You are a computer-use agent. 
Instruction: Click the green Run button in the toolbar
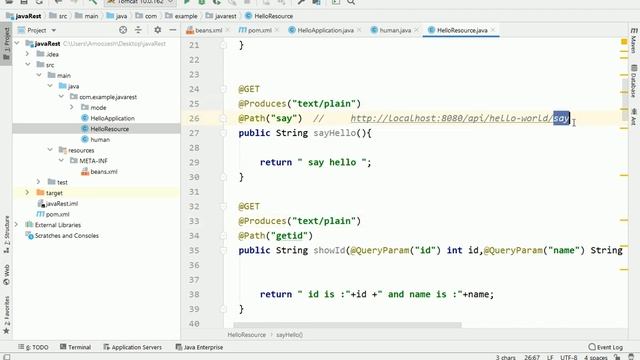[187, 2]
